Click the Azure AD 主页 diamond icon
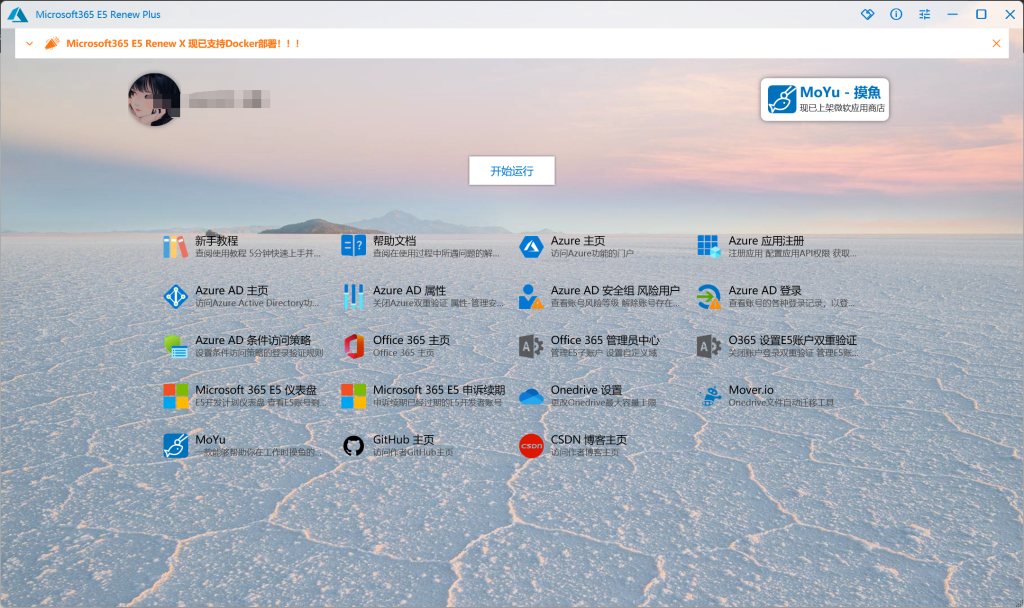The width and height of the screenshot is (1024, 608). [176, 296]
